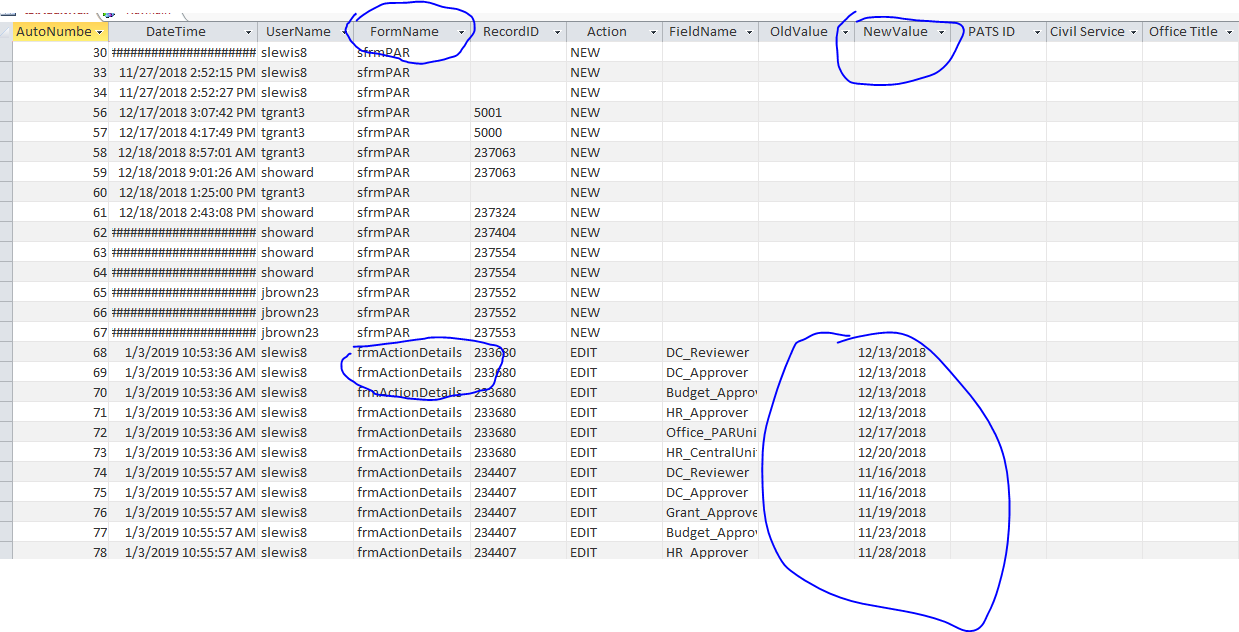Open the NewValue column filter dropdown arrow
Image resolution: width=1239 pixels, height=632 pixels.
(x=942, y=32)
